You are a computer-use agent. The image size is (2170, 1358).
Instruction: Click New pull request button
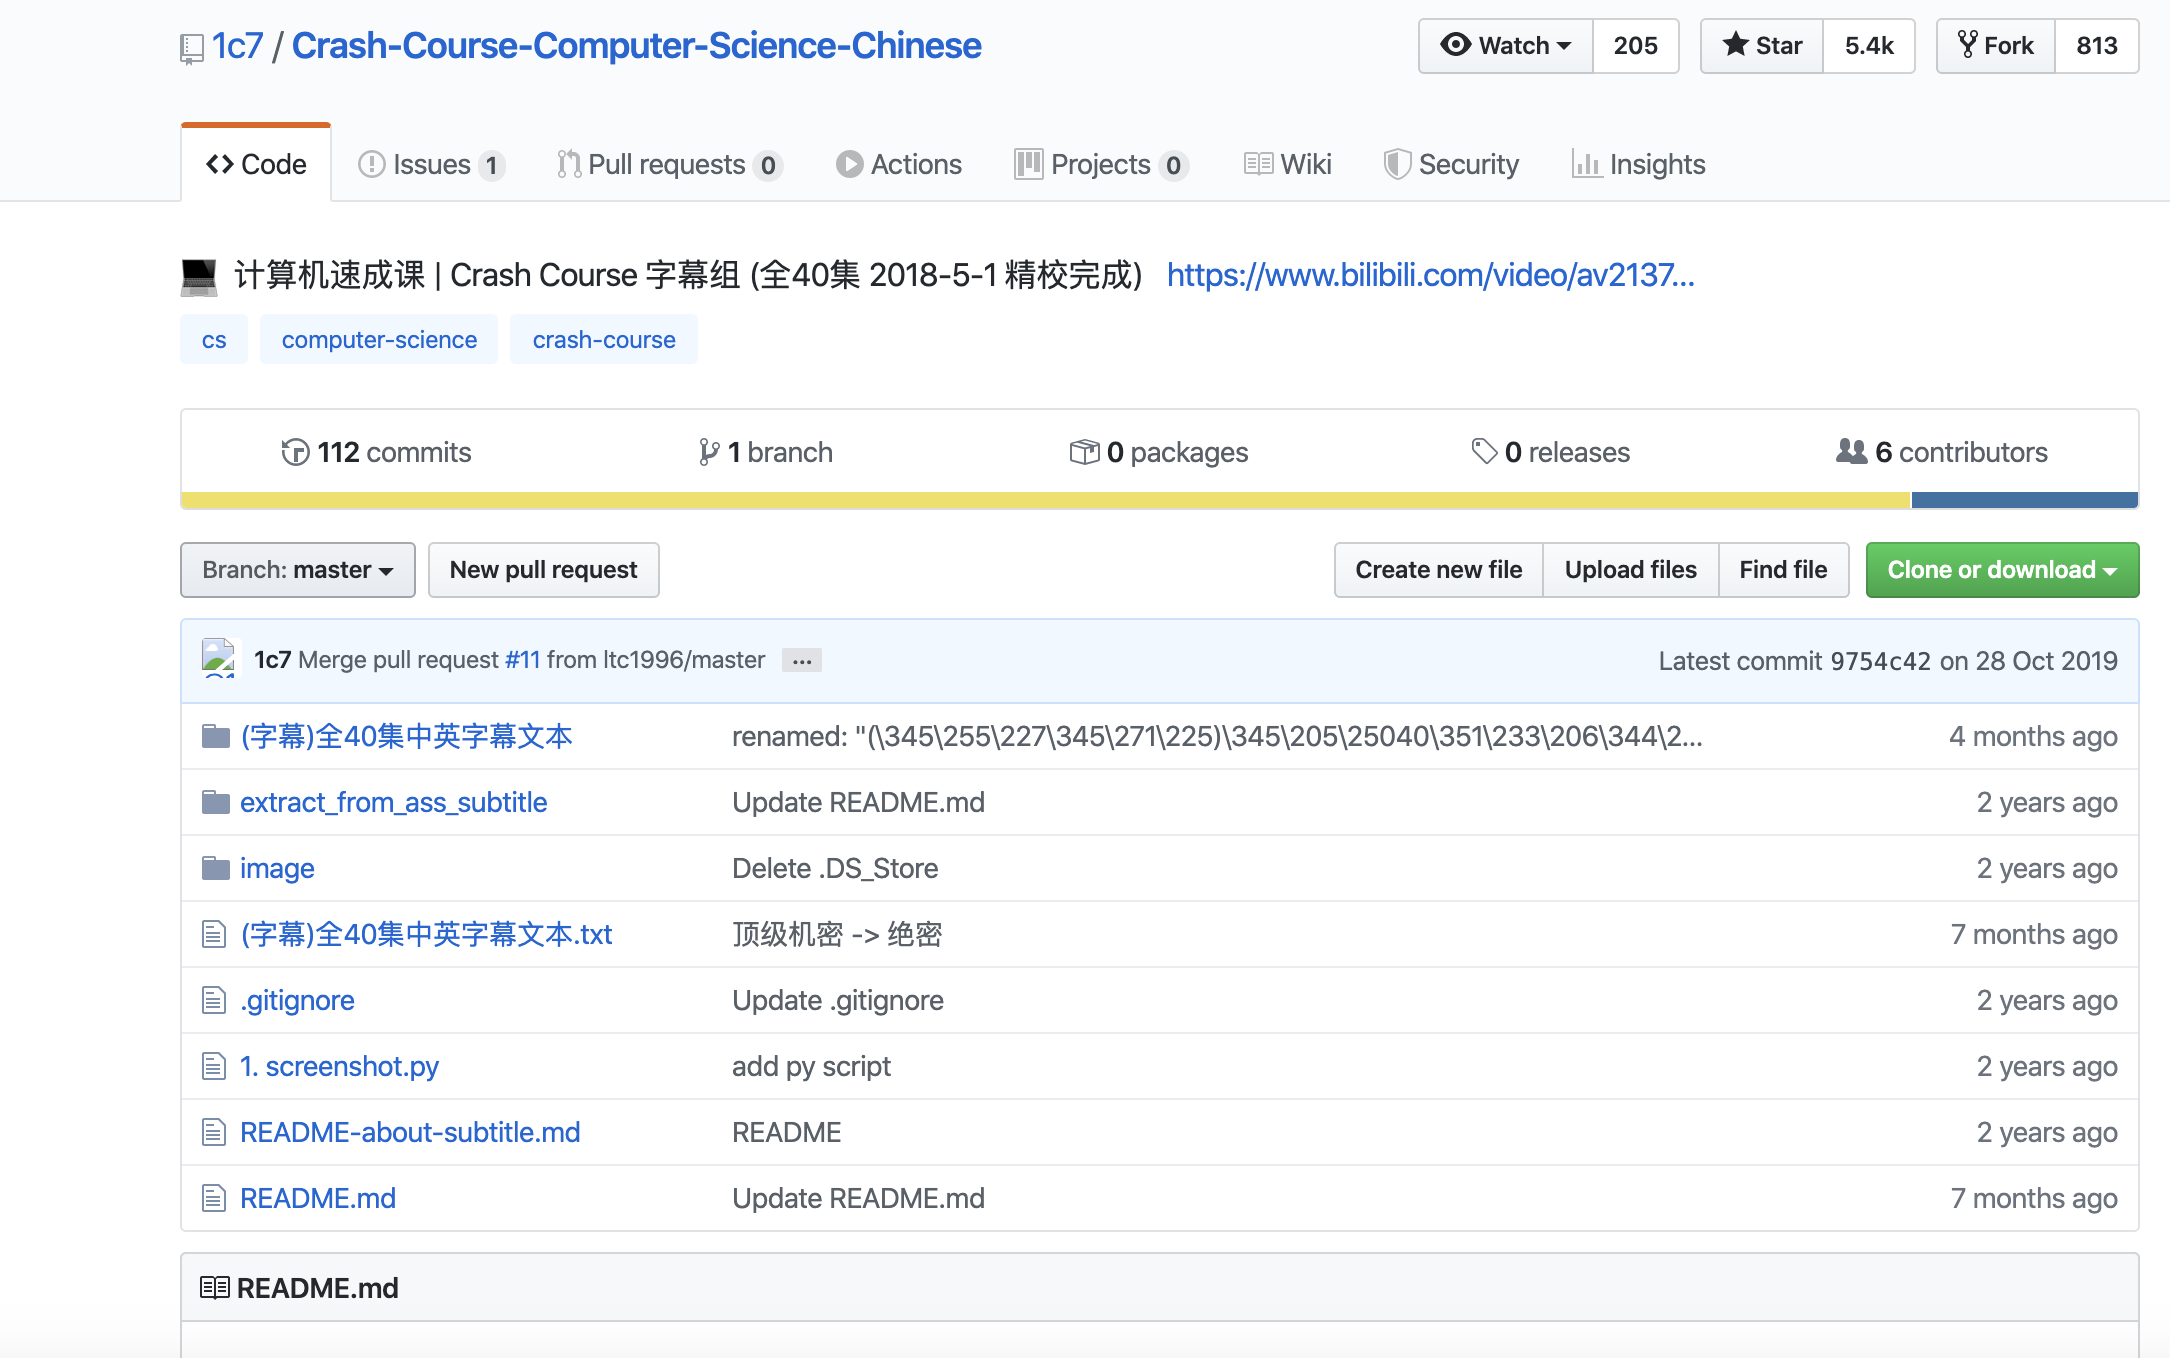(x=544, y=570)
